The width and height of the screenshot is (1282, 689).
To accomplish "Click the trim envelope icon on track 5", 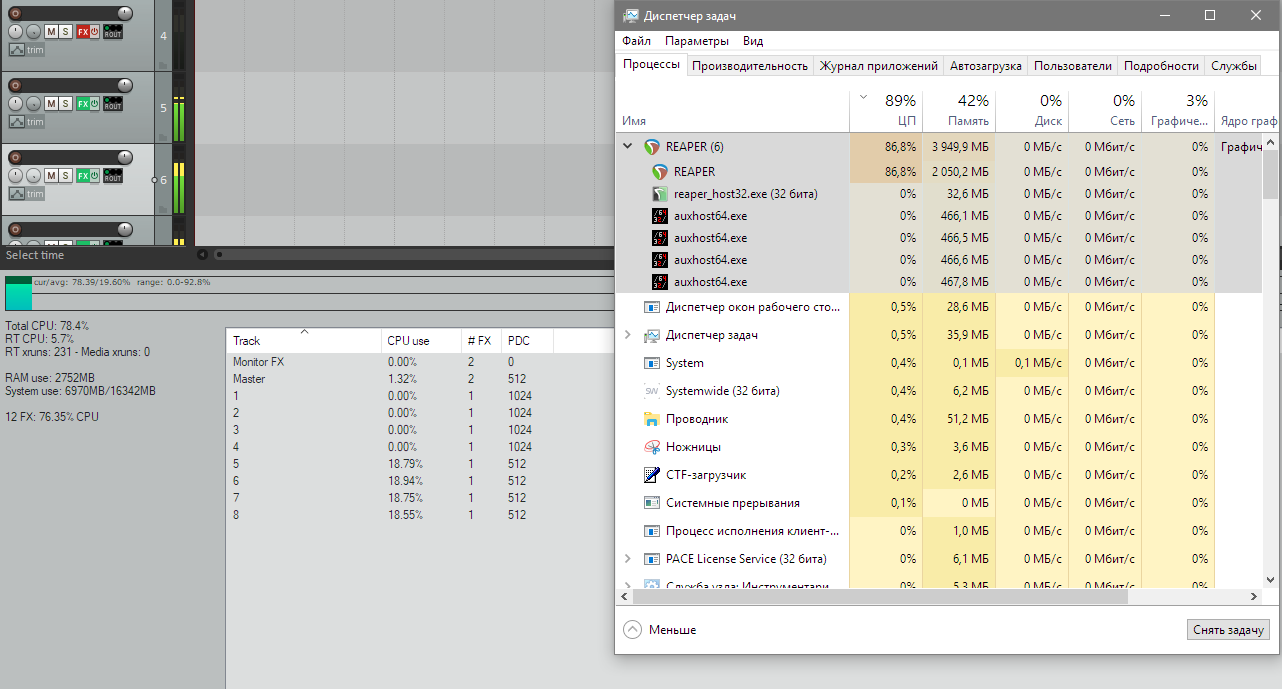I will point(17,122).
